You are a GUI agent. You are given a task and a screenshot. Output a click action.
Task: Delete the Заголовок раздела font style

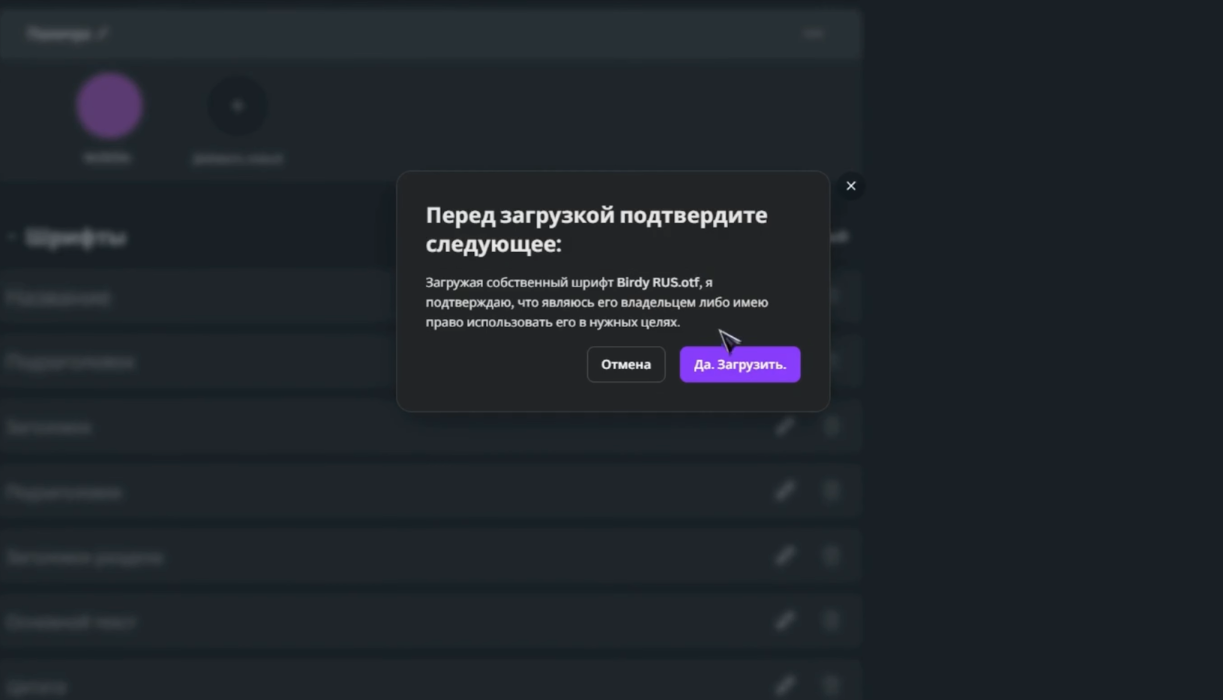pos(831,556)
